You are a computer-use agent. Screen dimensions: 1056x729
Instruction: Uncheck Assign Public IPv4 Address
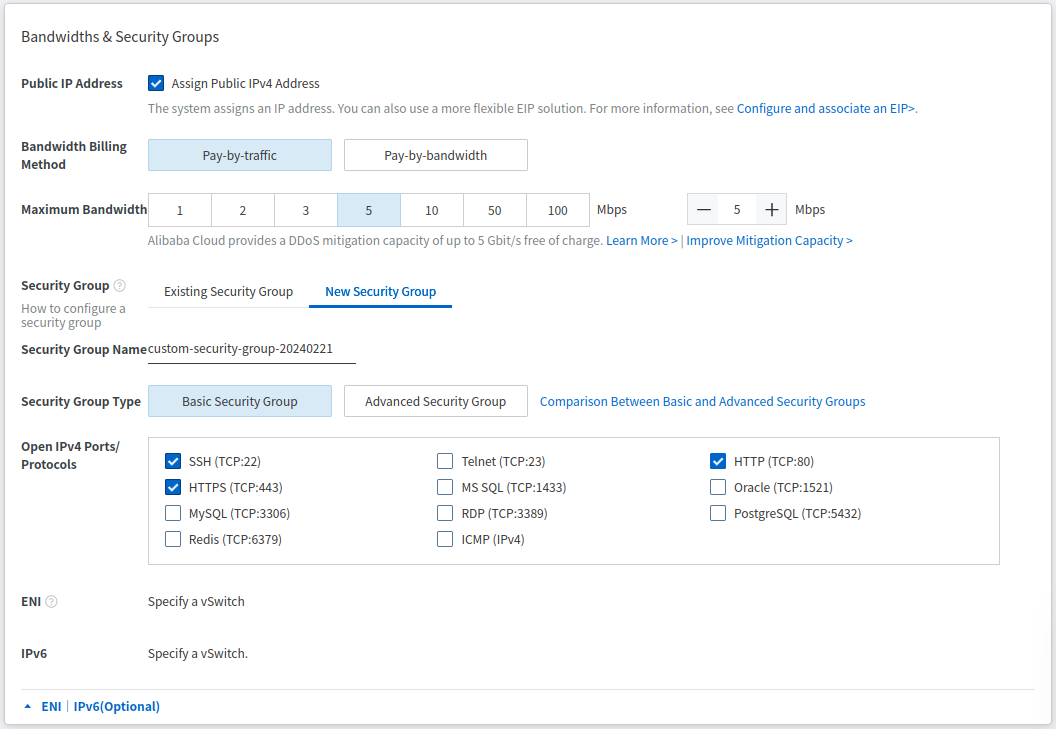point(156,83)
